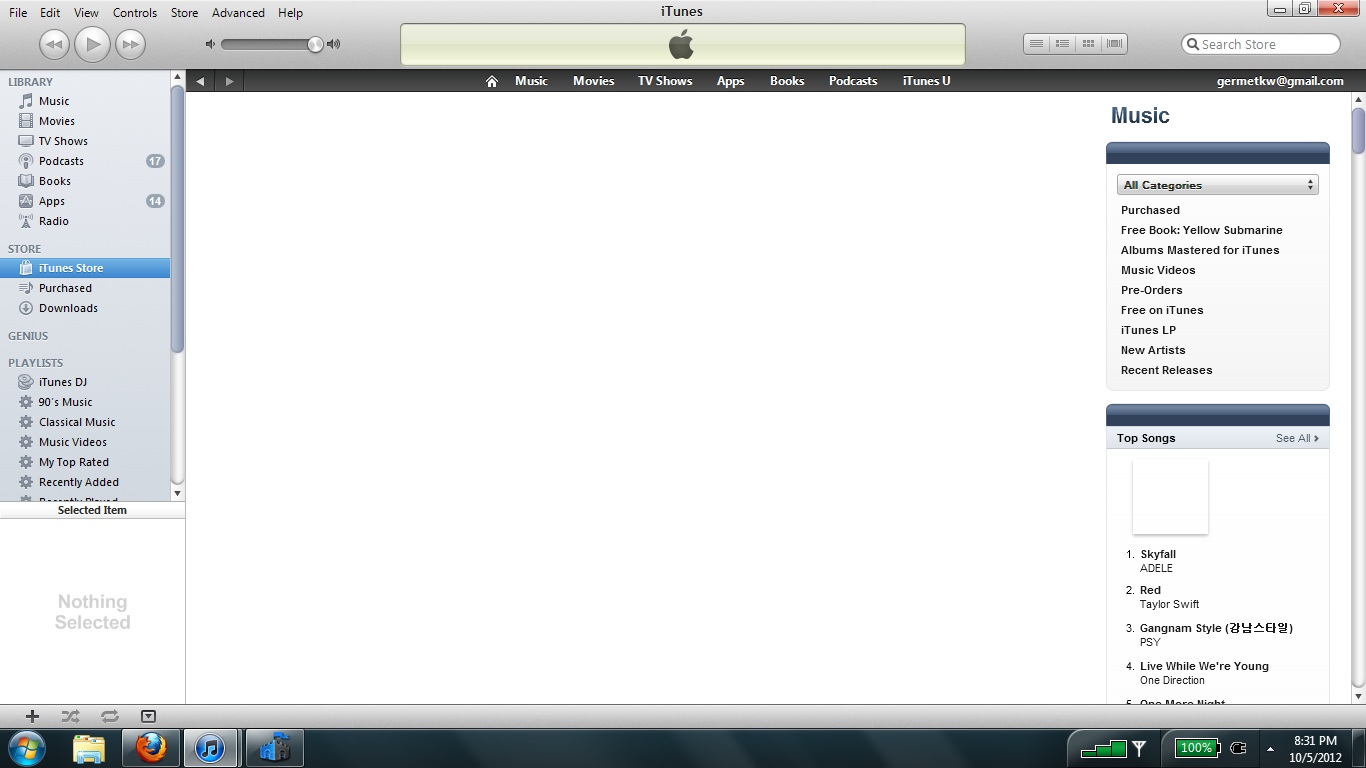
Task: Open the germetkw@gmail.com account menu
Action: pyautogui.click(x=1280, y=81)
